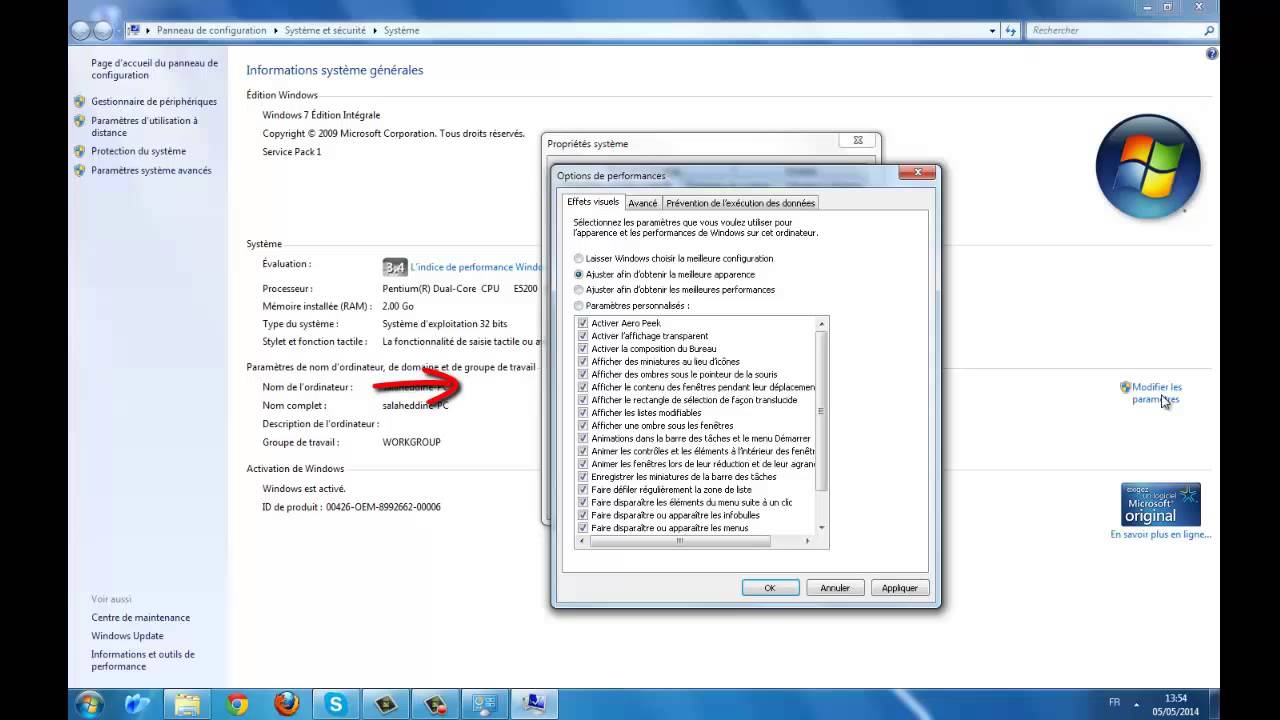Click the Microsoft original software badge
The height and width of the screenshot is (720, 1280).
(1160, 505)
